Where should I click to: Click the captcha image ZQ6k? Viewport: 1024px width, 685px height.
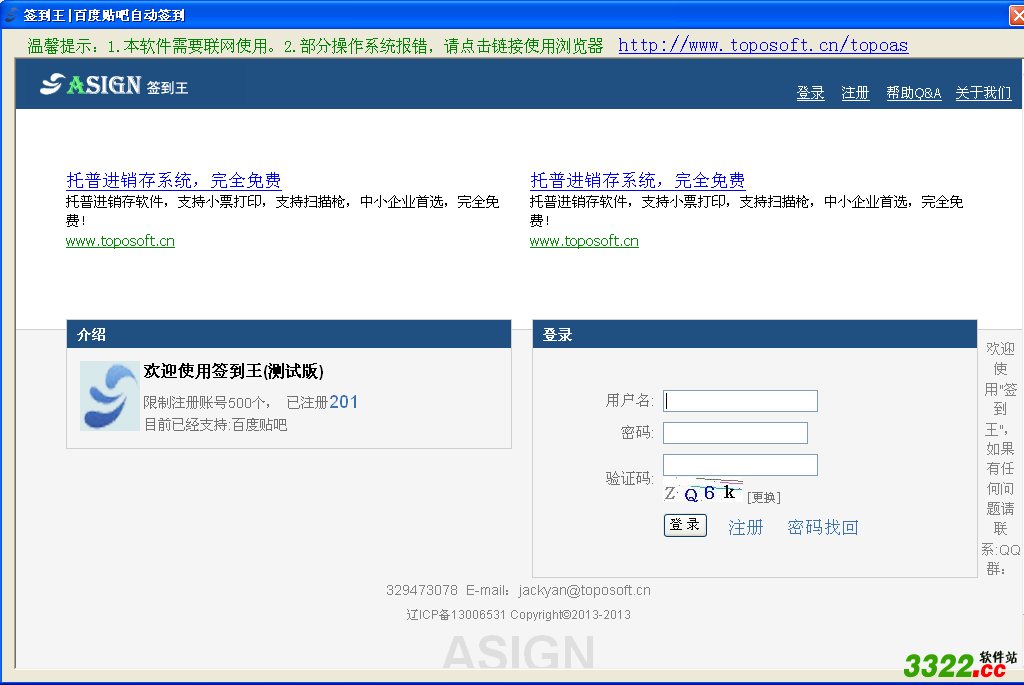703,492
